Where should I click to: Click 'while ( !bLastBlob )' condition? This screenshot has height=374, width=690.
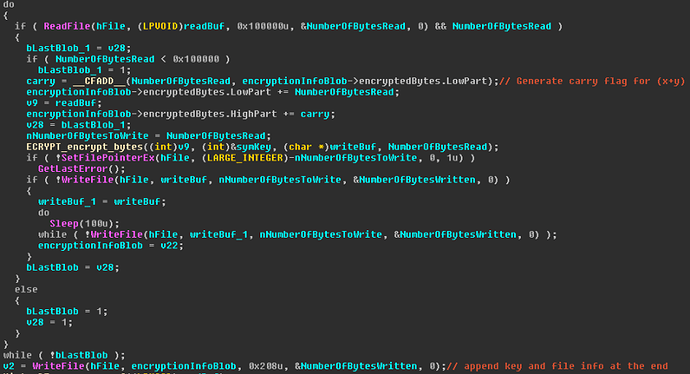[64, 355]
